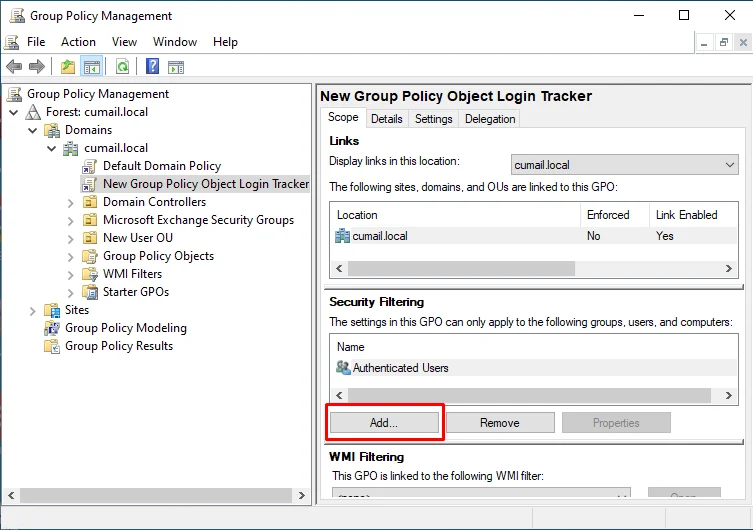Click the Group Policy Management root node icon
This screenshot has height=530, width=753.
coord(14,94)
